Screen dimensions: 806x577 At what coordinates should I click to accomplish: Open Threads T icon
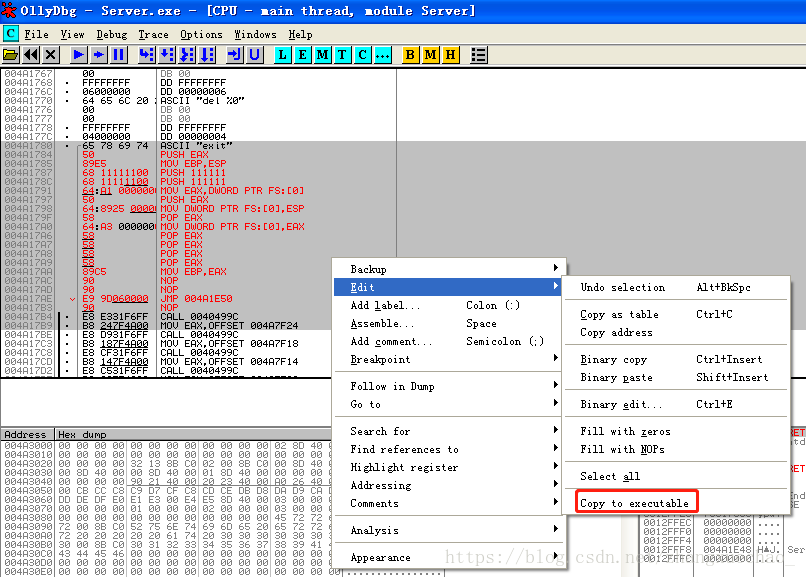(342, 54)
